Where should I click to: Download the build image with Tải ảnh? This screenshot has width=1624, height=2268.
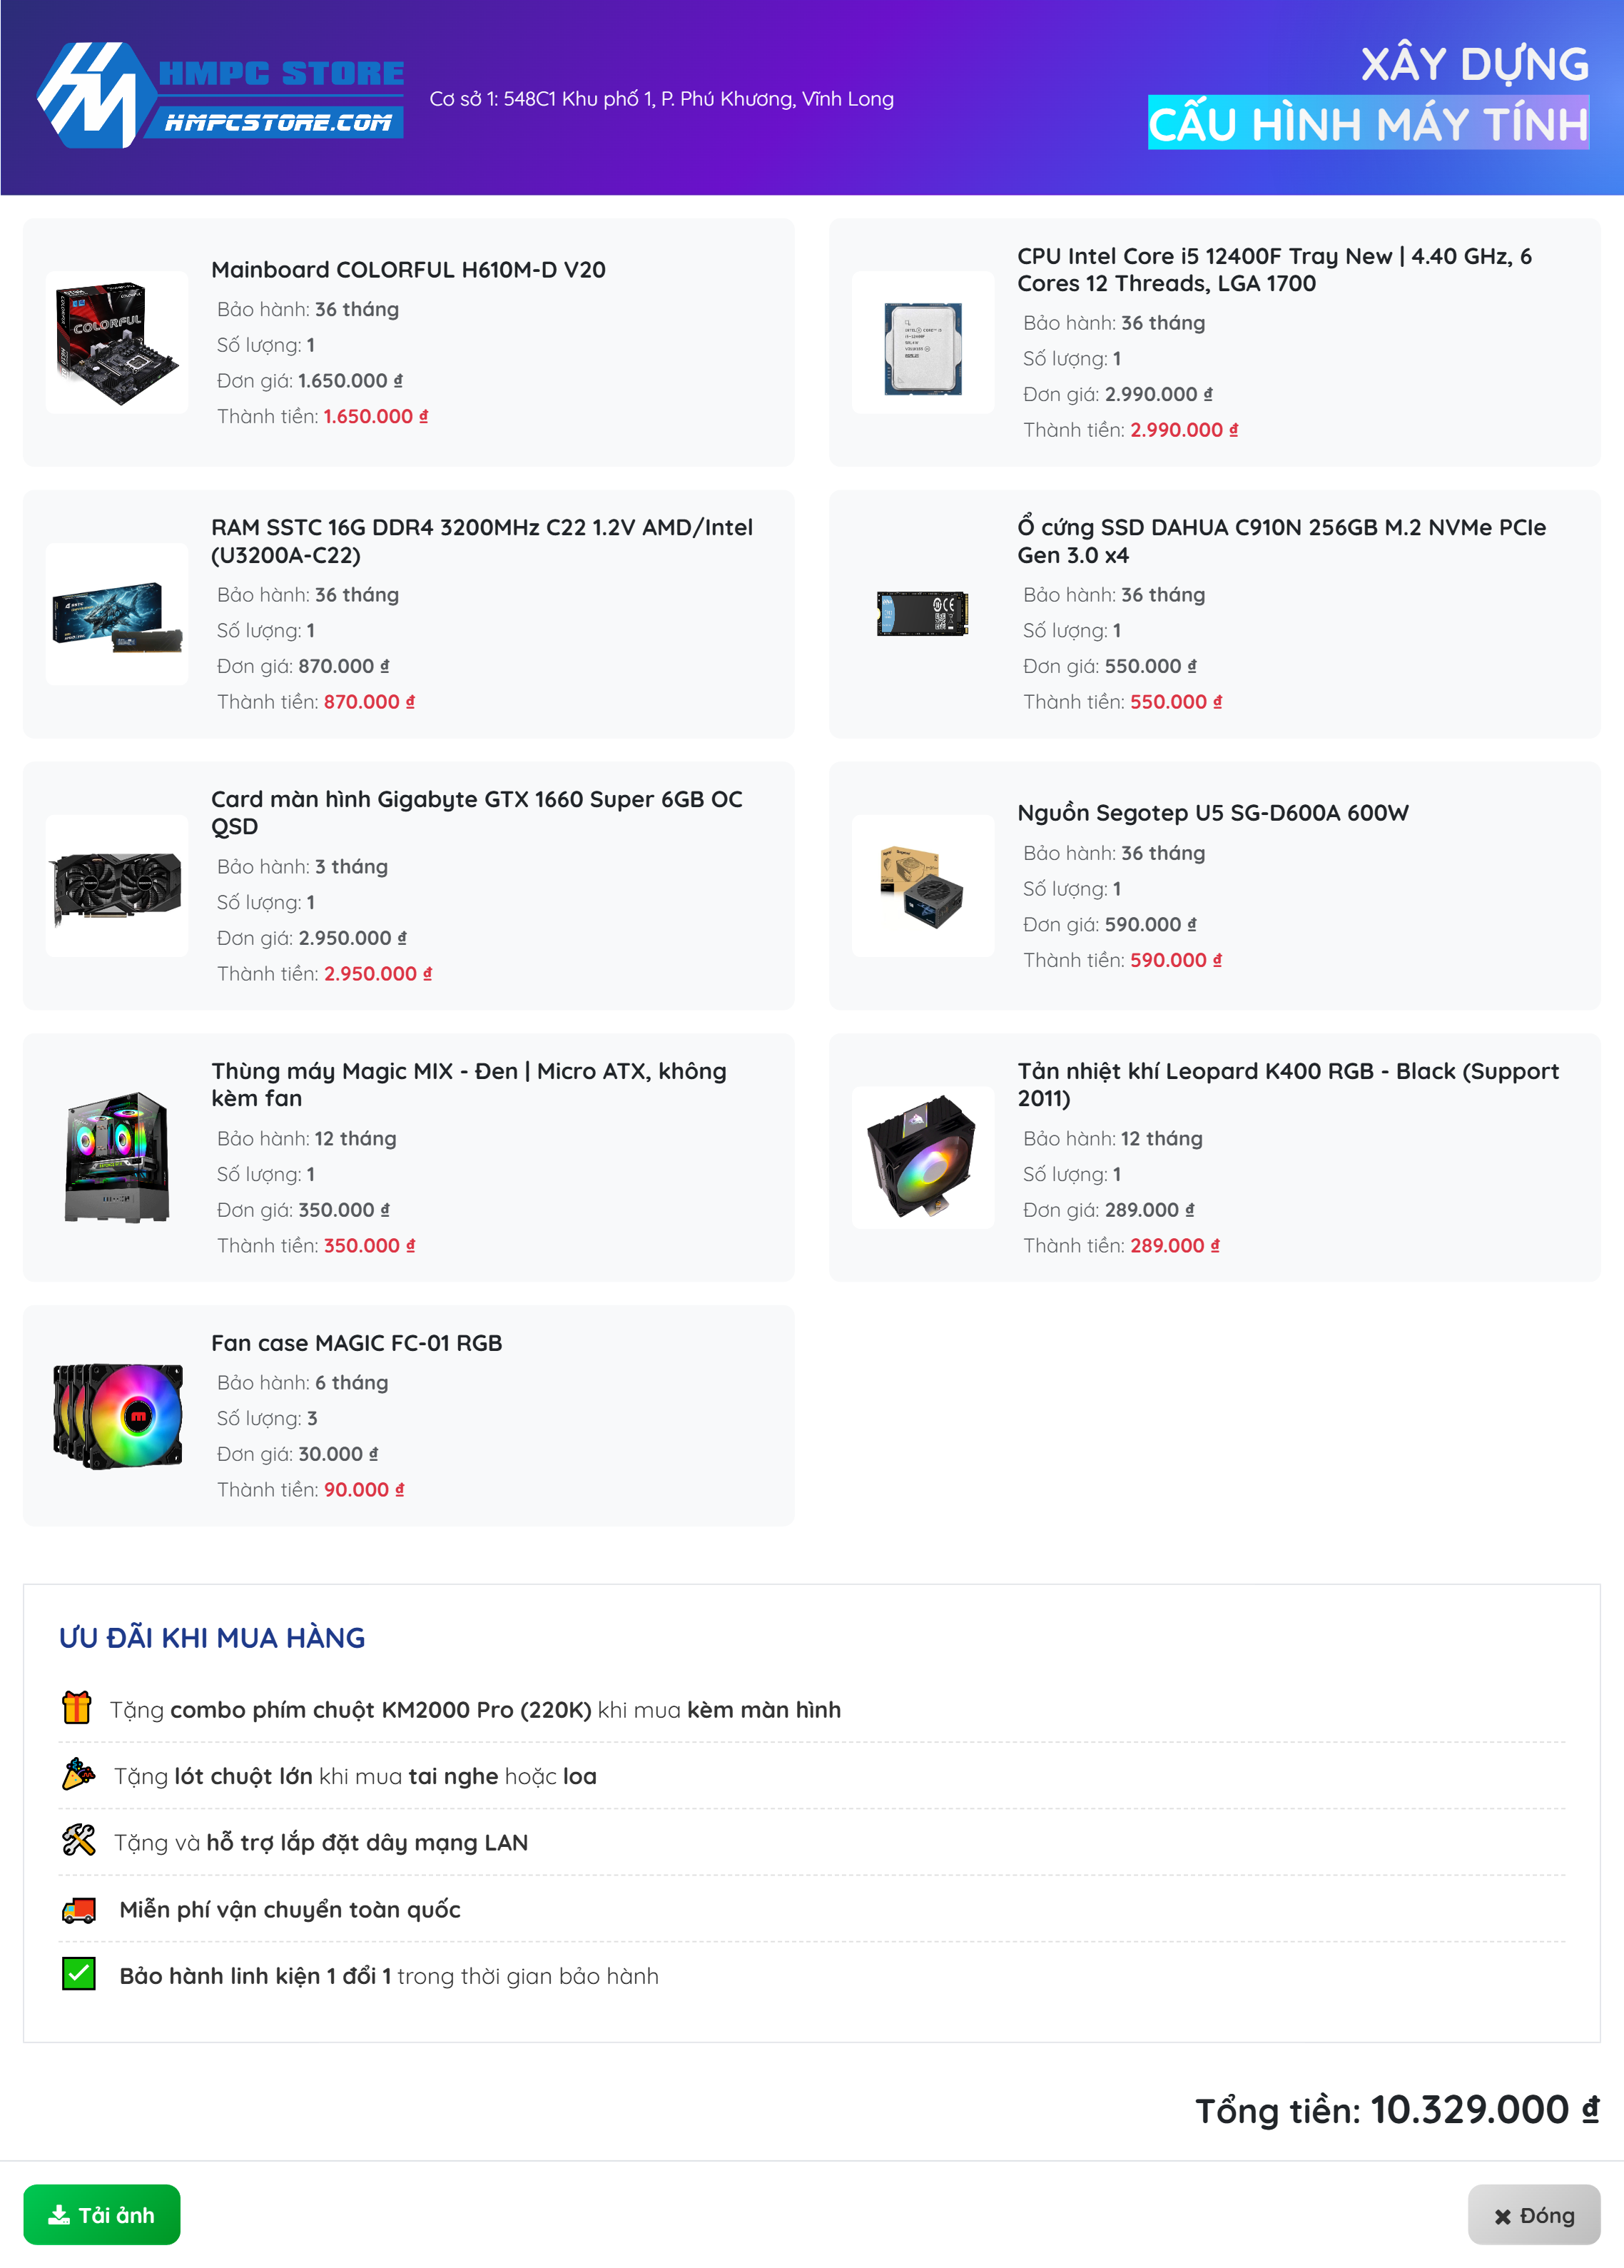(x=102, y=2215)
